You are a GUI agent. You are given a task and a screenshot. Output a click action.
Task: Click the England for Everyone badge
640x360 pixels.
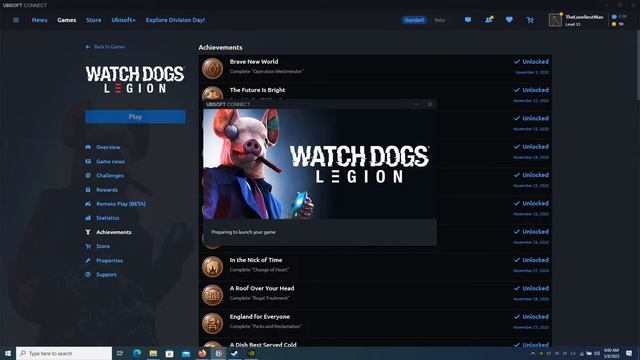click(x=212, y=323)
